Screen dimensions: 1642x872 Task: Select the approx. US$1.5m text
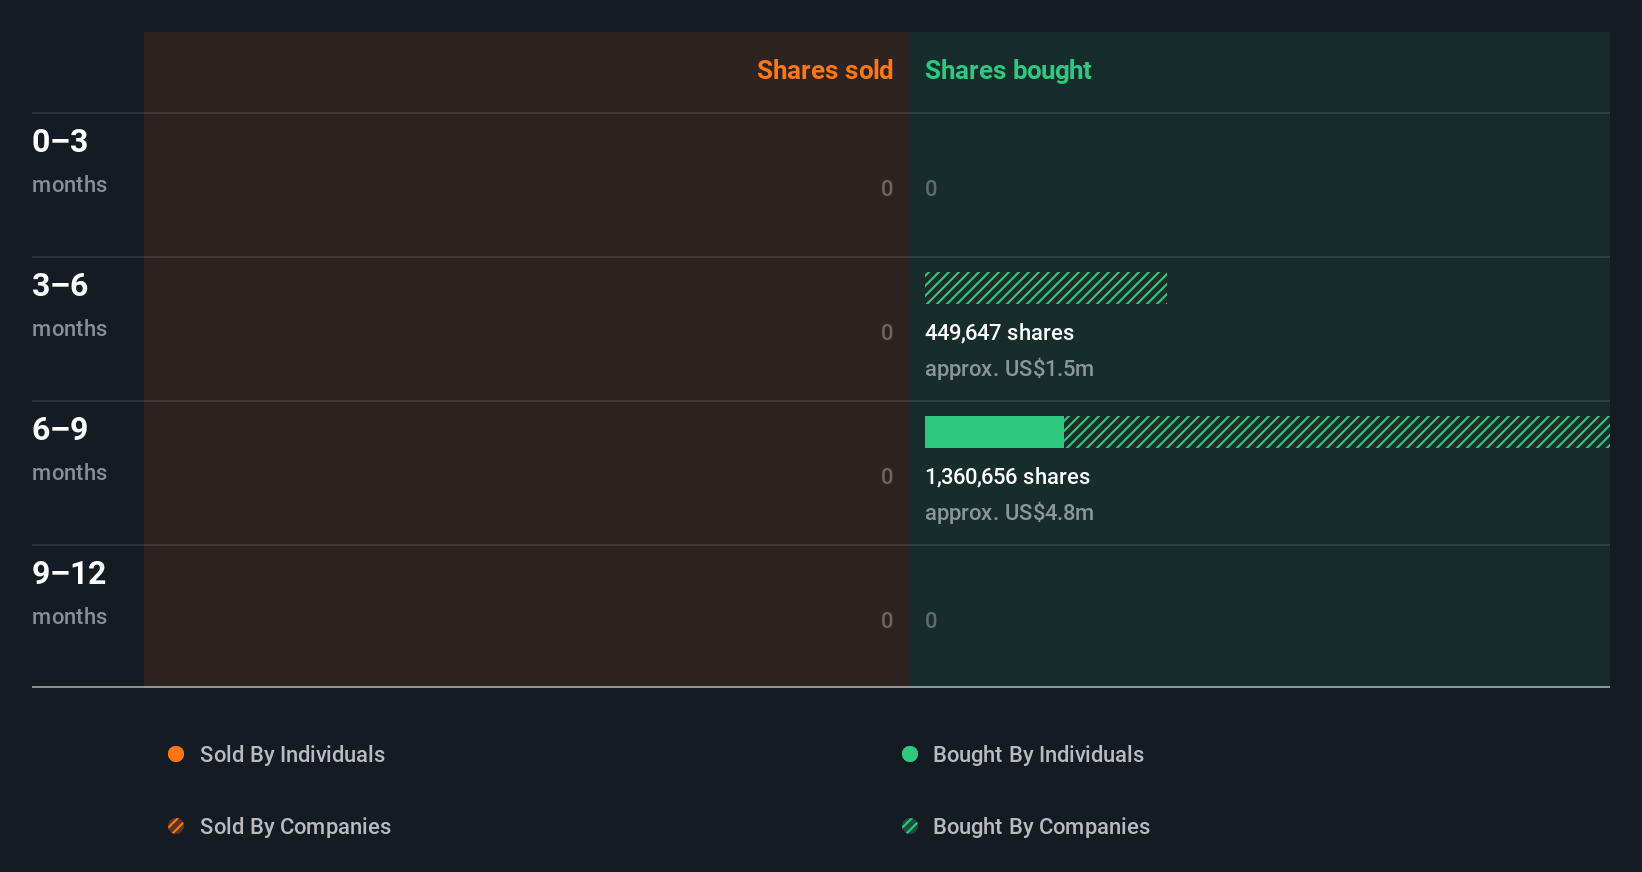click(x=1009, y=369)
